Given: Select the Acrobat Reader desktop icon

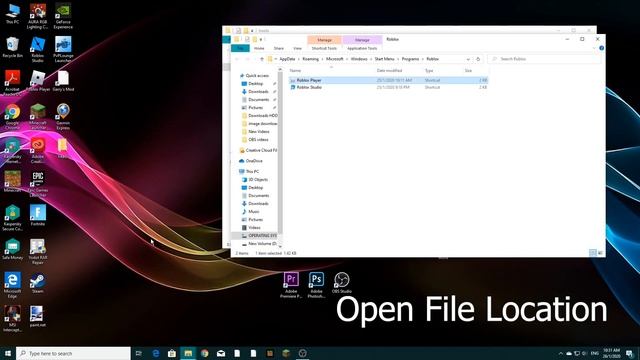Looking at the screenshot, I should click(13, 83).
